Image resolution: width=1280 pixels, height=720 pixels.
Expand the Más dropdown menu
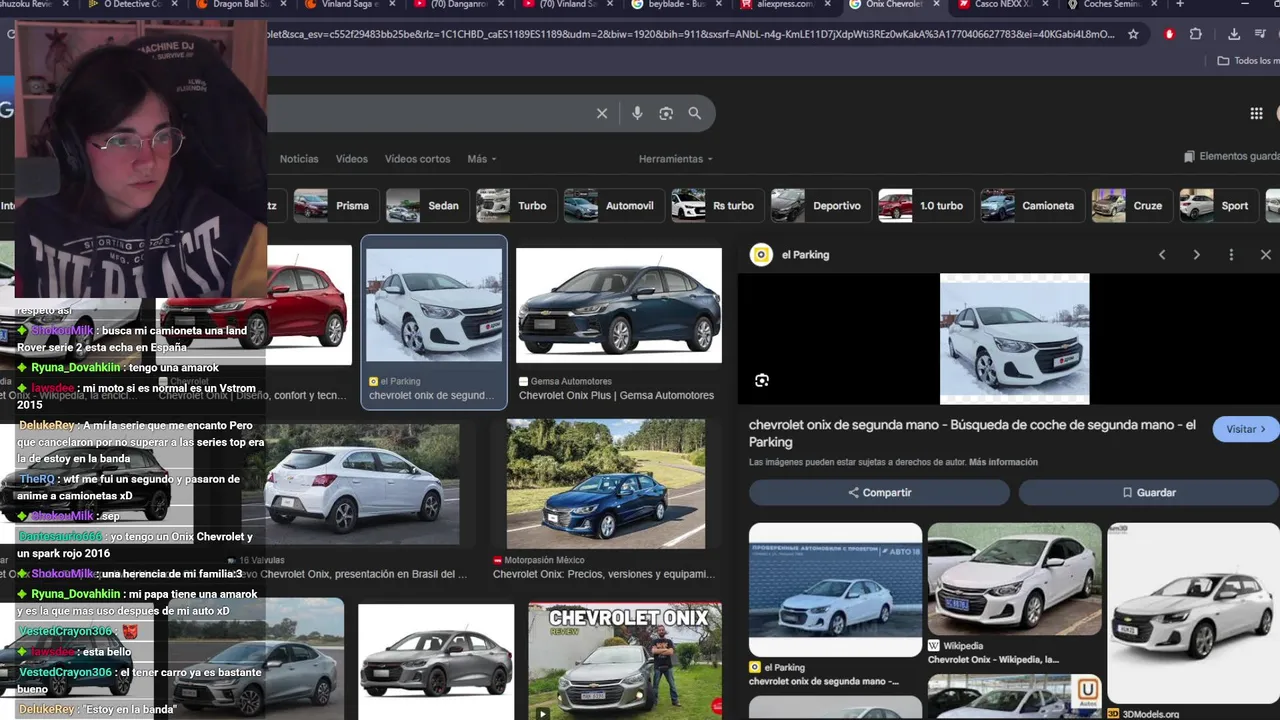pos(481,159)
